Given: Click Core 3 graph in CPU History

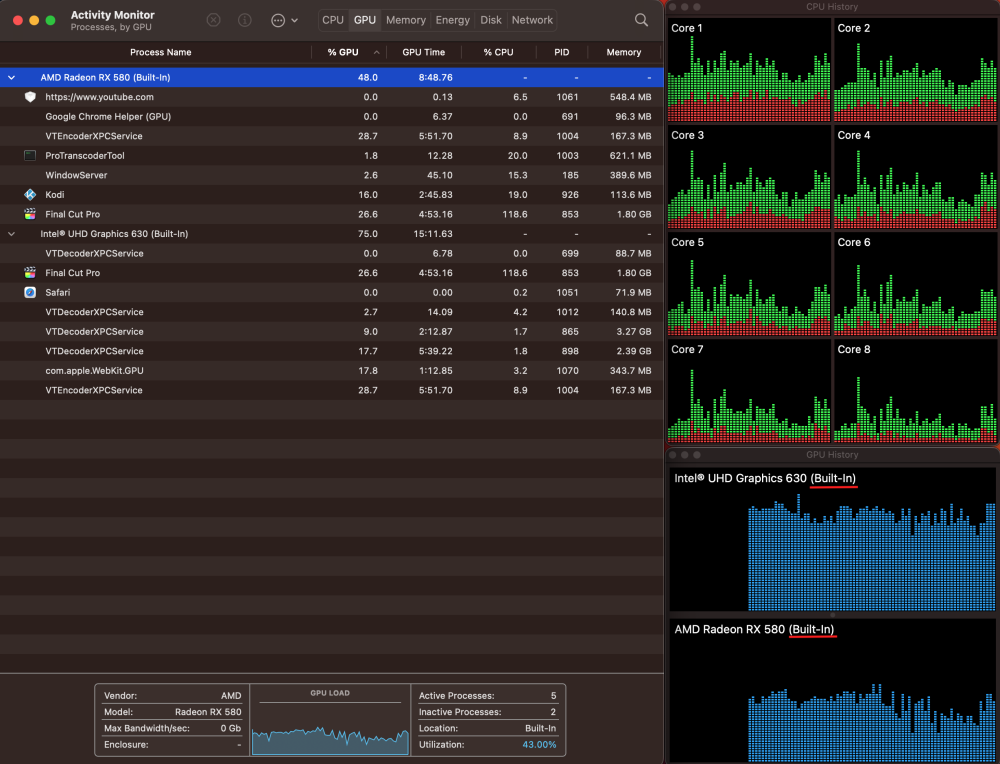Looking at the screenshot, I should point(749,177).
